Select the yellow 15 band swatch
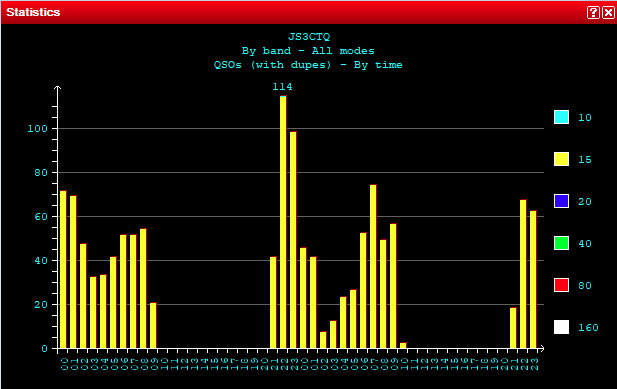This screenshot has width=617, height=389. pyautogui.click(x=561, y=159)
